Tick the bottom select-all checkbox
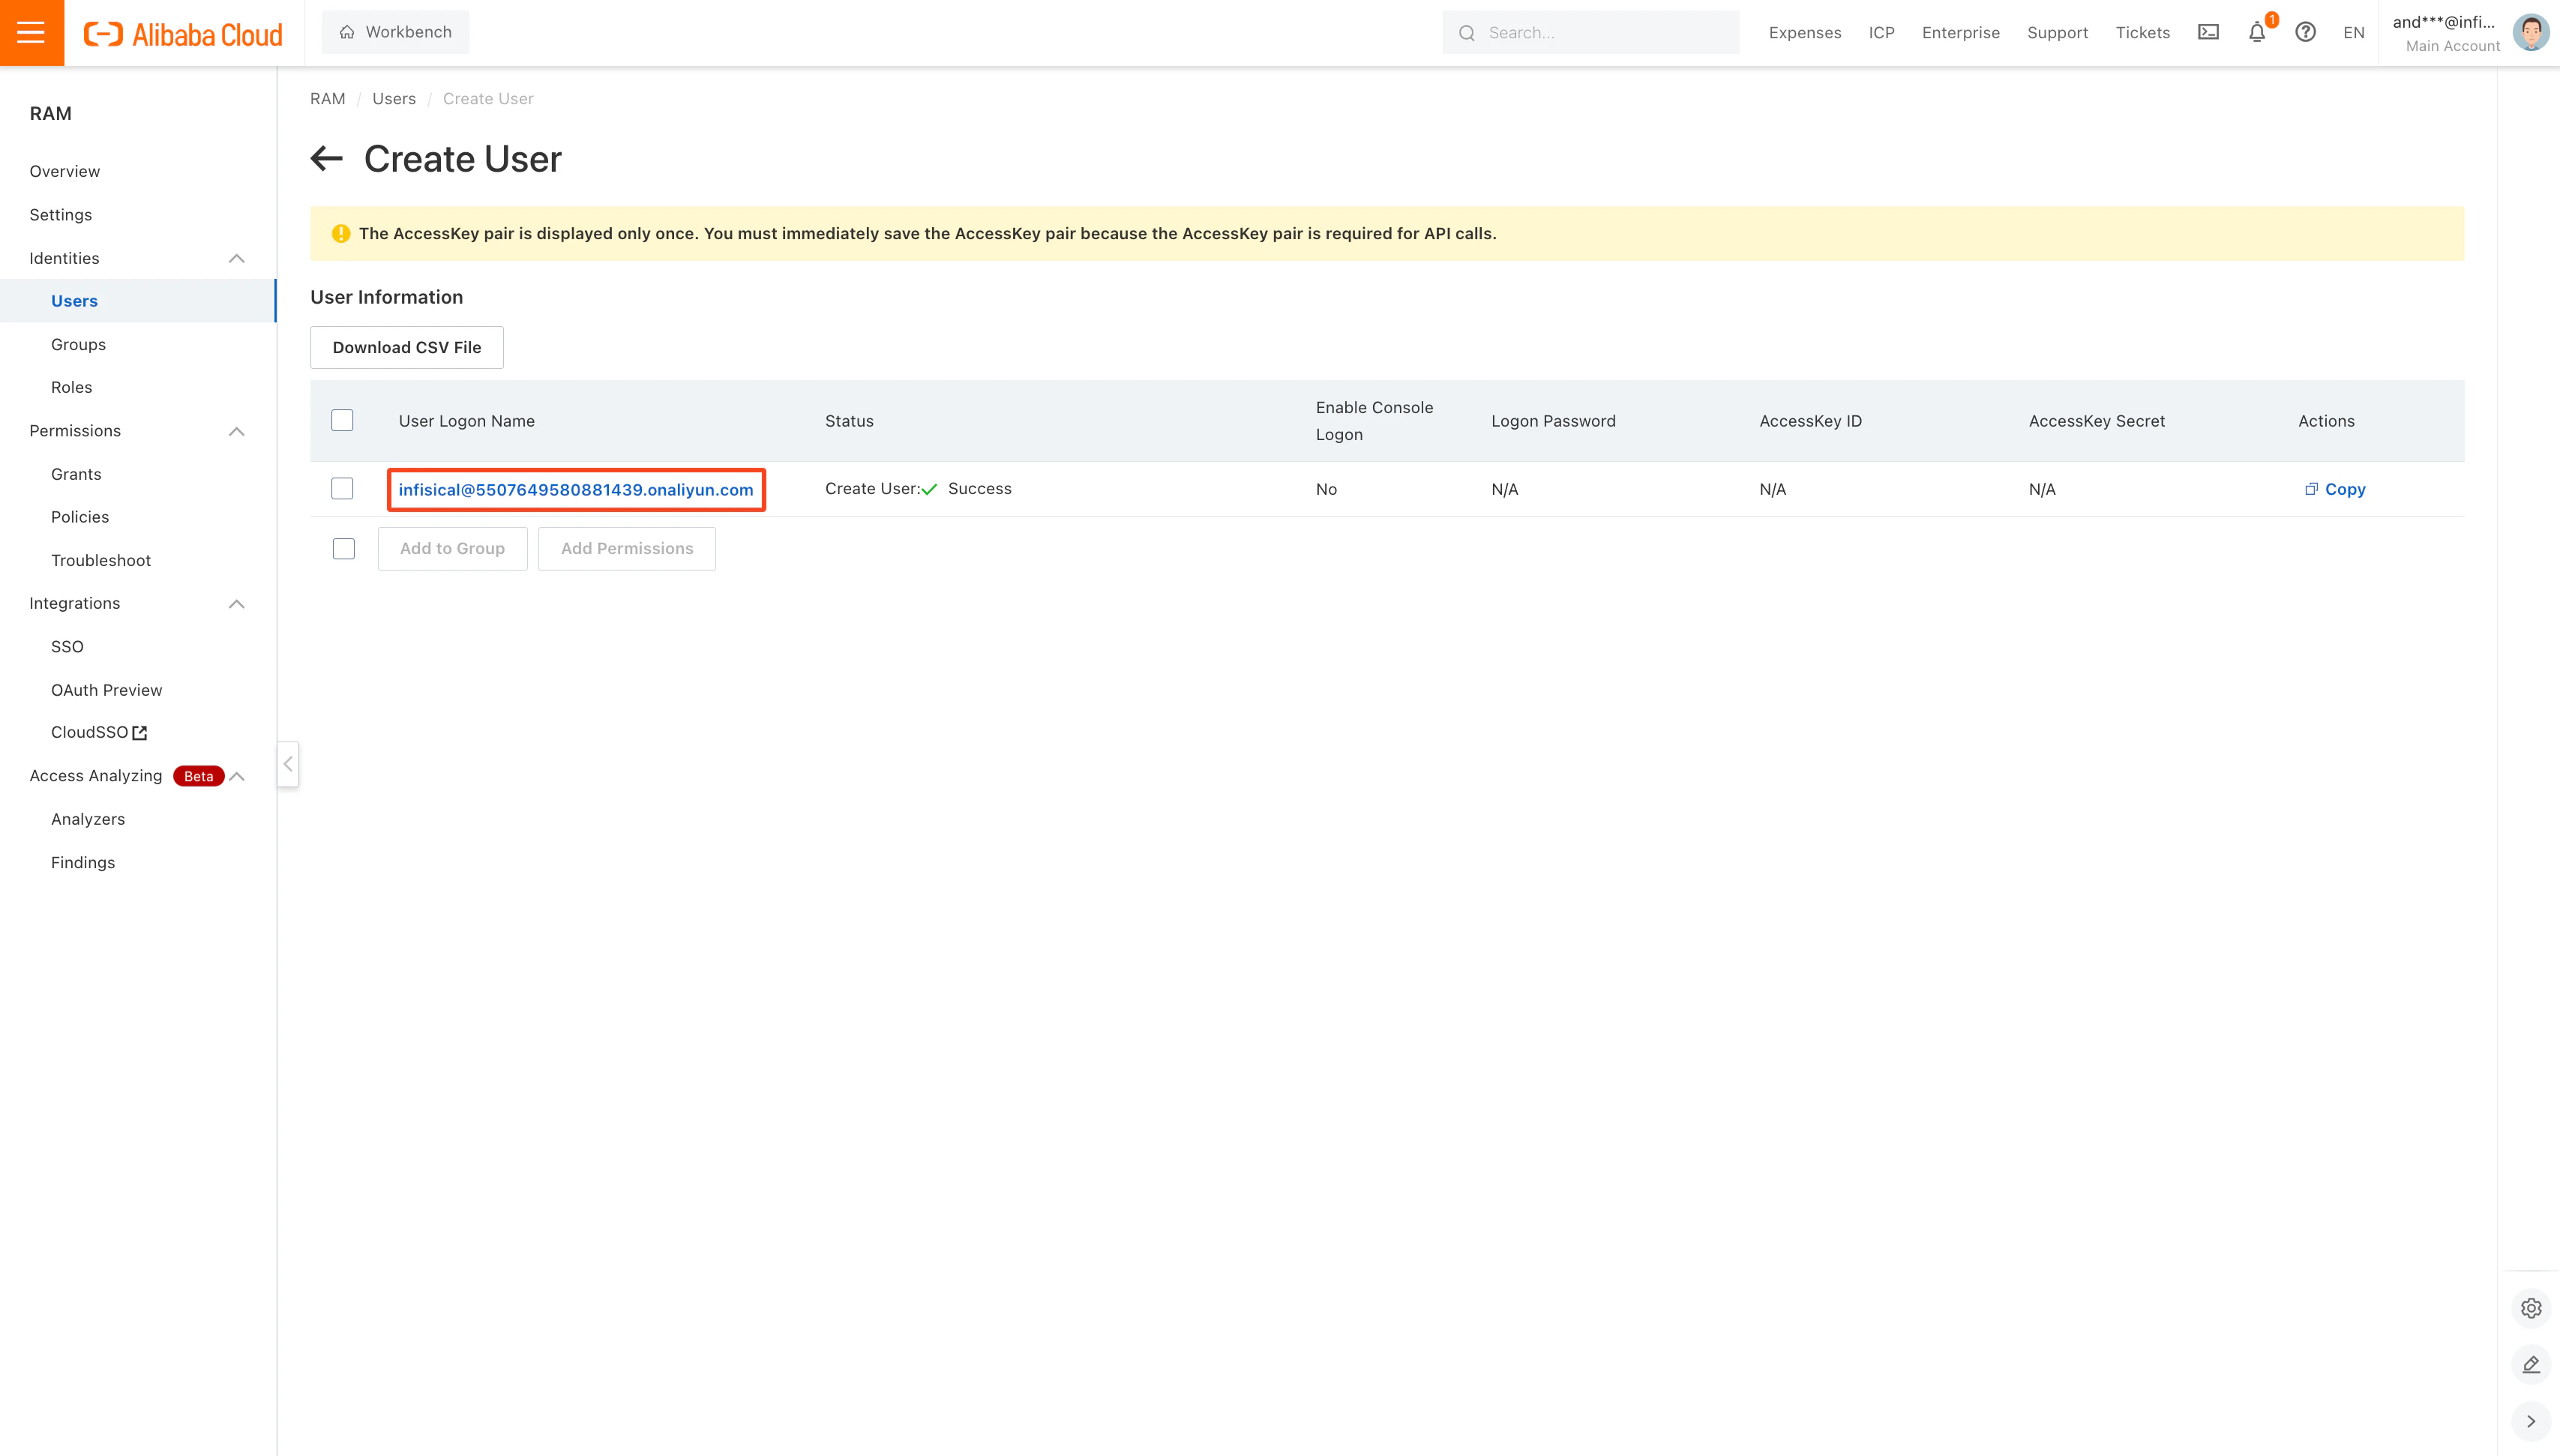The image size is (2560, 1456). [x=343, y=549]
